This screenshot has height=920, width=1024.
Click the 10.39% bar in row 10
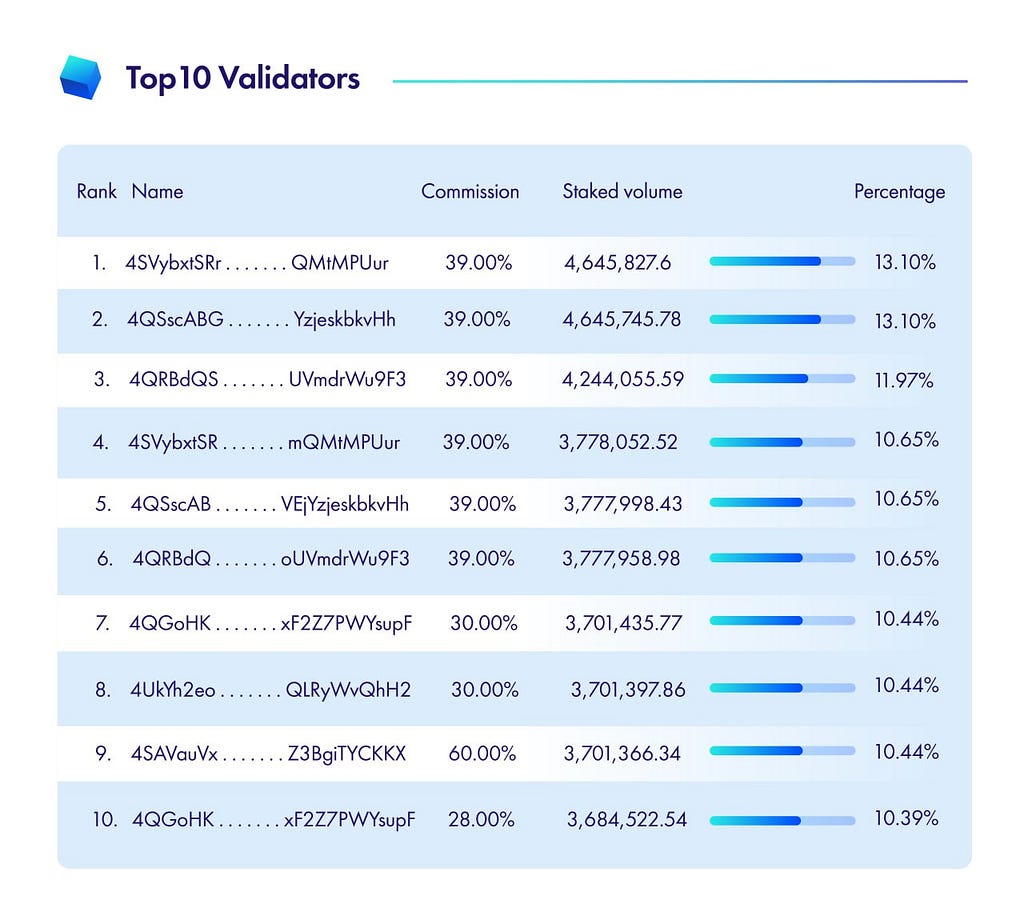click(782, 821)
